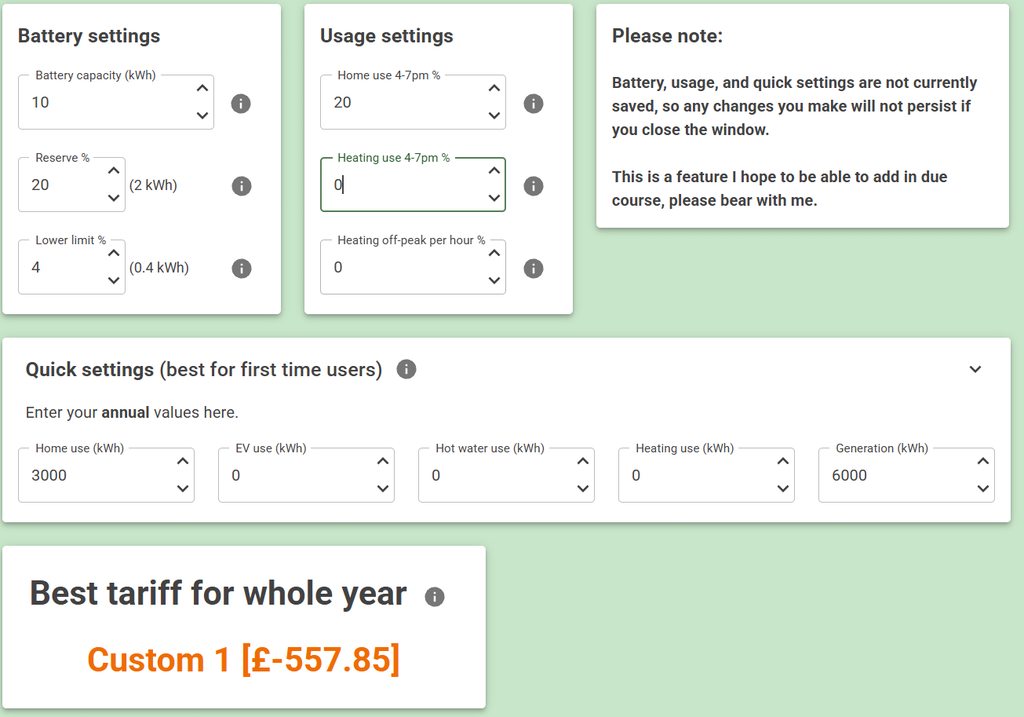This screenshot has width=1024, height=717.
Task: Collapse the Quick settings panel chevron
Action: click(x=976, y=369)
